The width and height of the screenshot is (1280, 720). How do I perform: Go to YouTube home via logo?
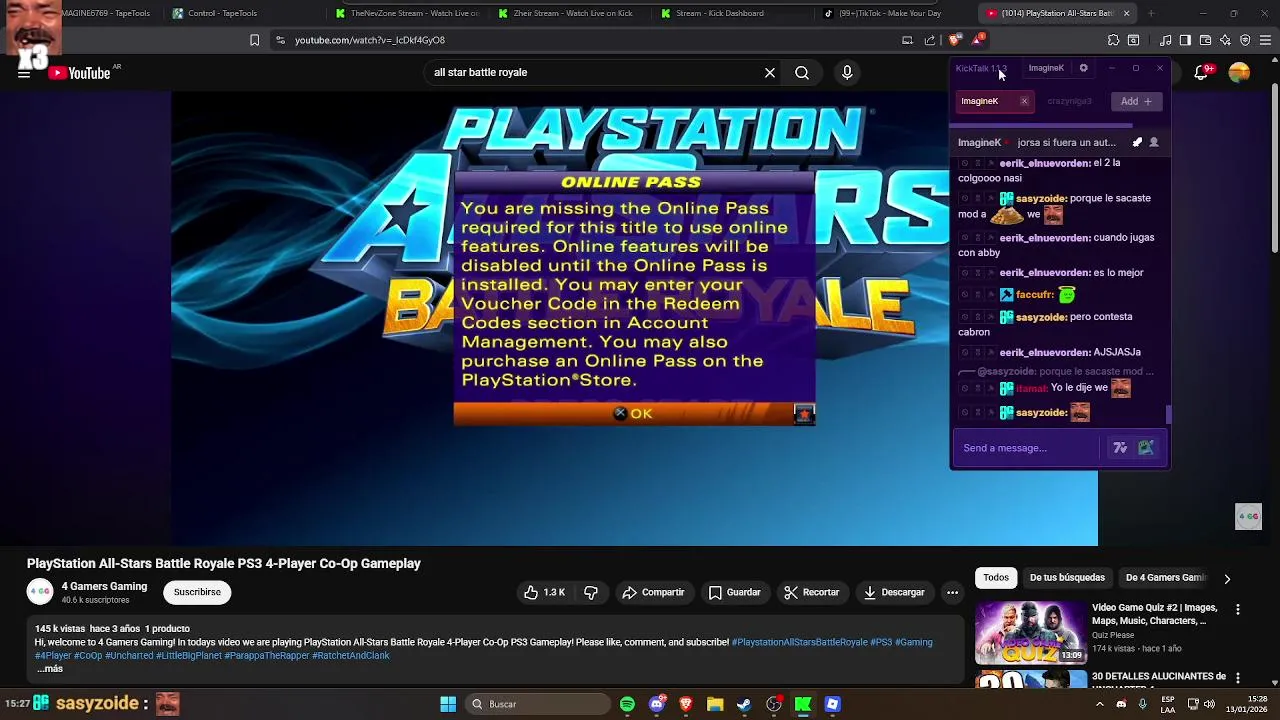click(x=80, y=73)
